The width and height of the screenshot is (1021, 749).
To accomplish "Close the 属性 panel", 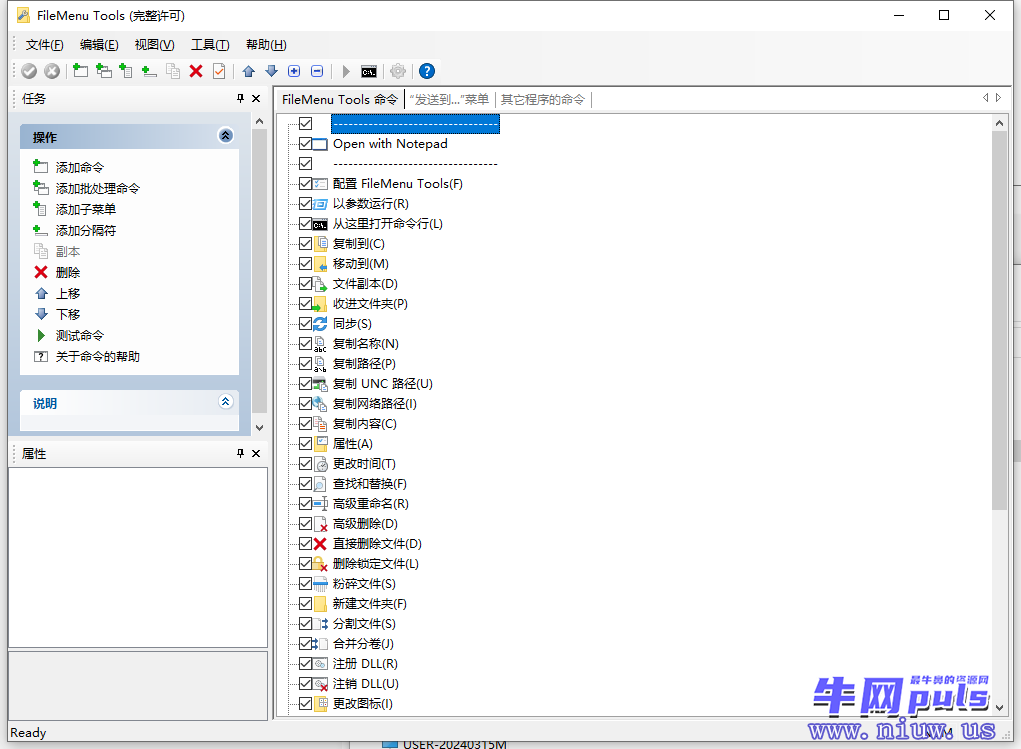I will pyautogui.click(x=256, y=453).
